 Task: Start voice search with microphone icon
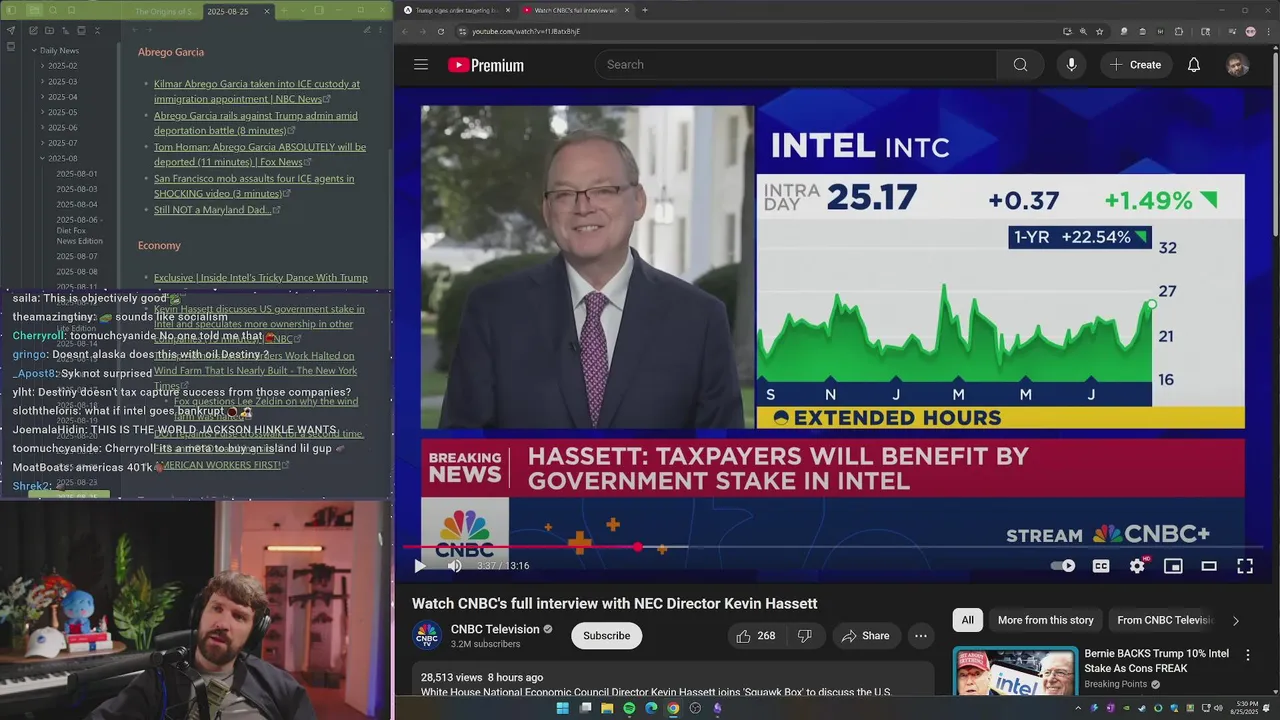click(x=1071, y=65)
